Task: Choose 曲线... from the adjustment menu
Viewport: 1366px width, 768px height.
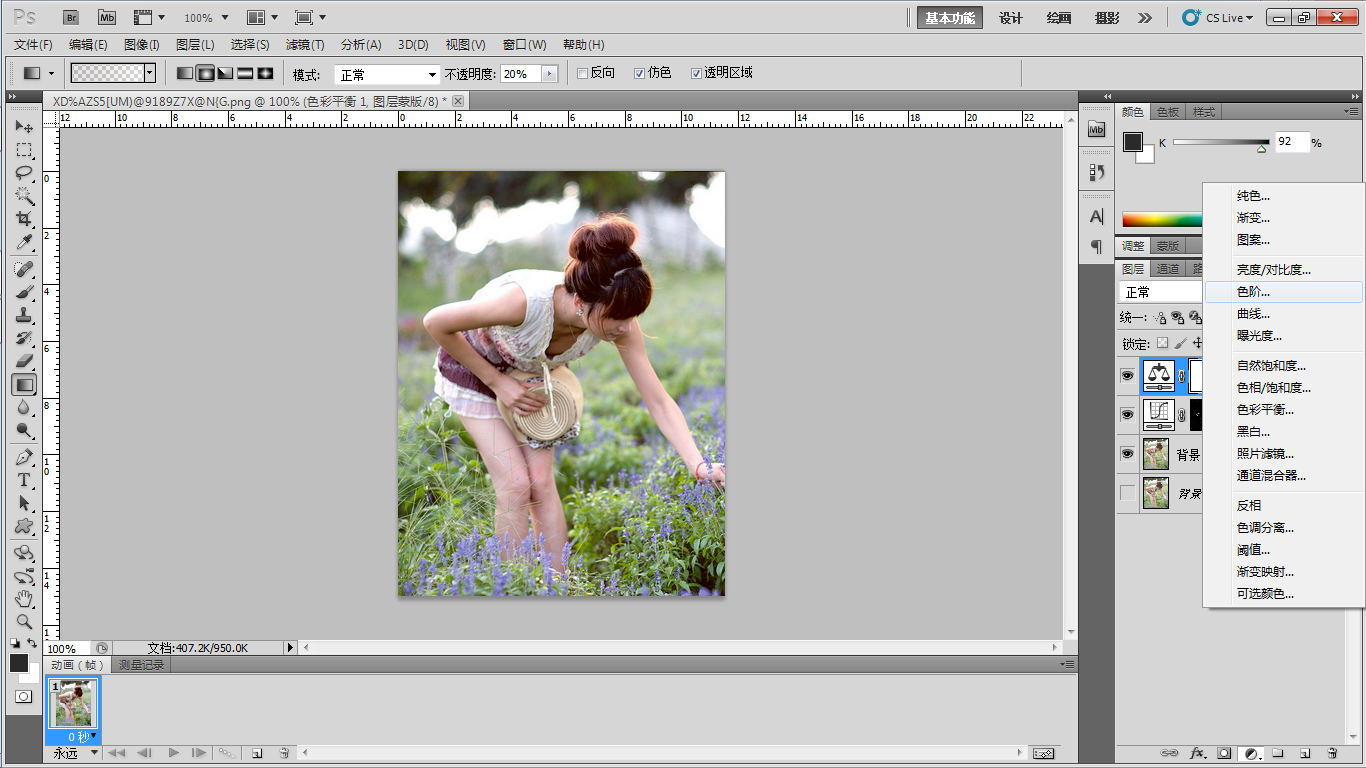Action: tap(1253, 314)
